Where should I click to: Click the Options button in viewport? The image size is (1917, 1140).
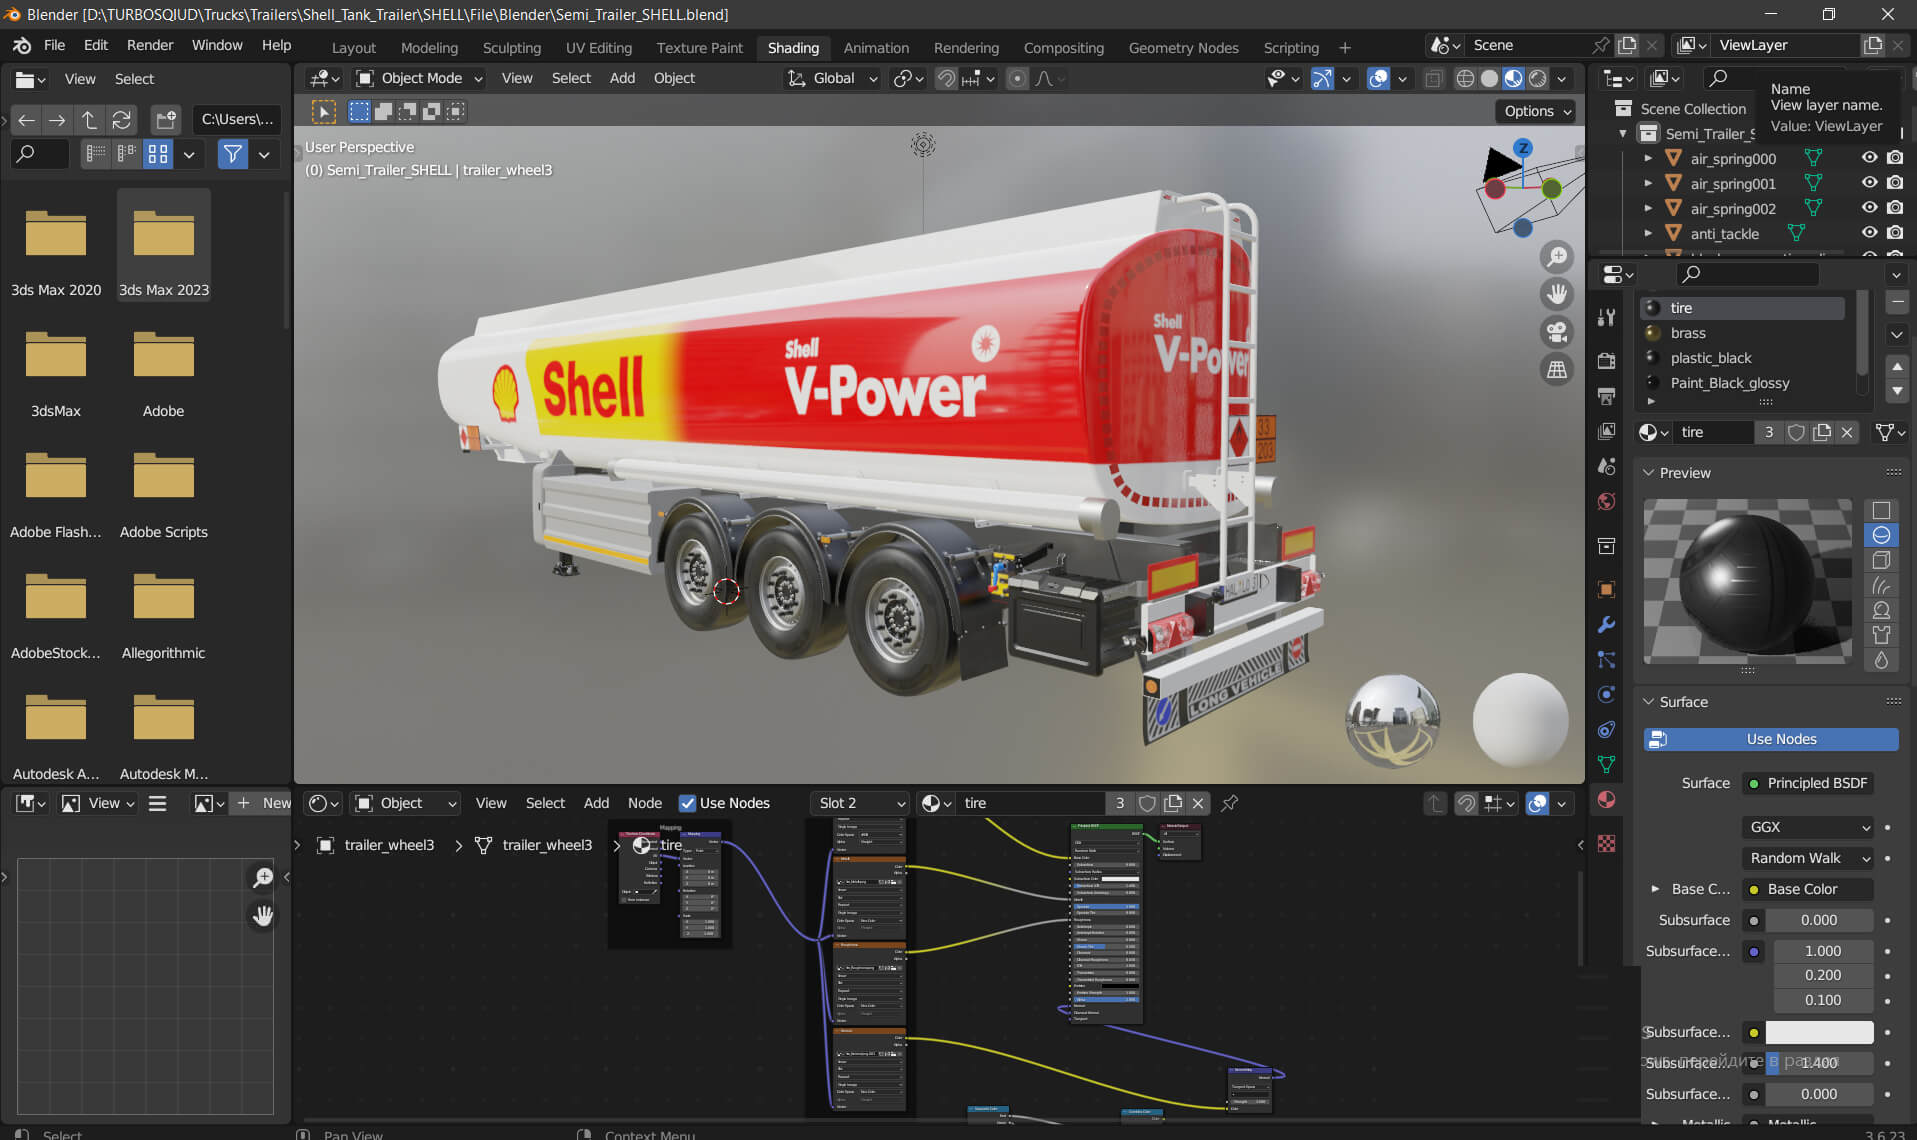[x=1538, y=111]
